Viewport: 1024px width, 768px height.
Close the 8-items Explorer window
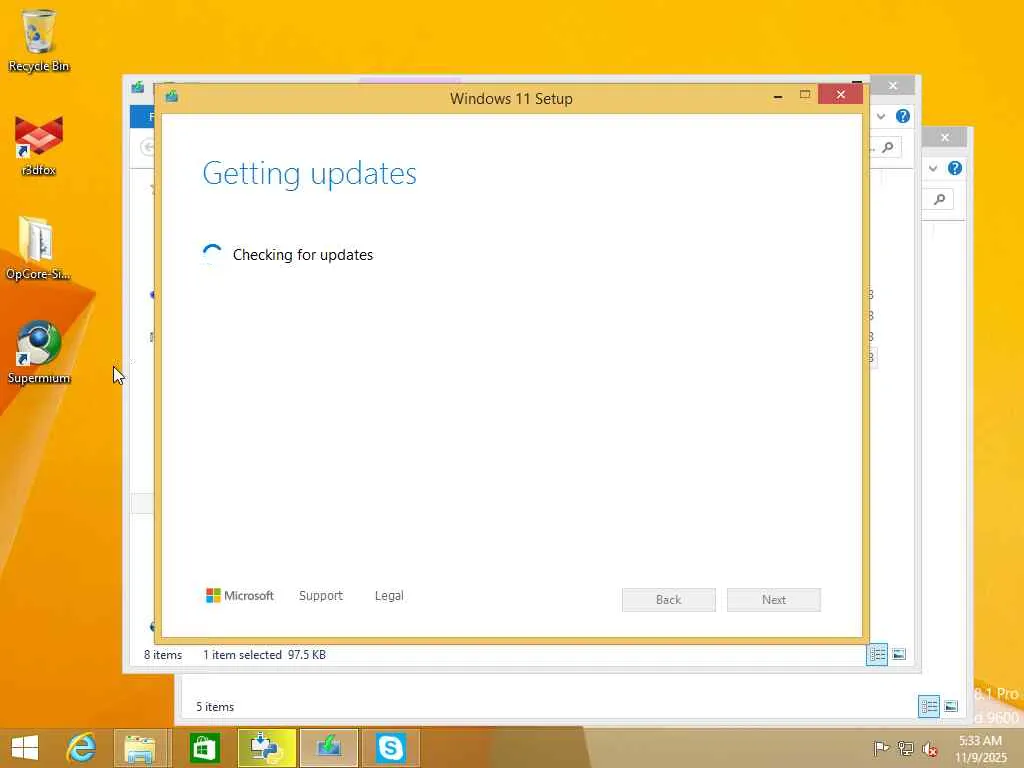[x=893, y=86]
